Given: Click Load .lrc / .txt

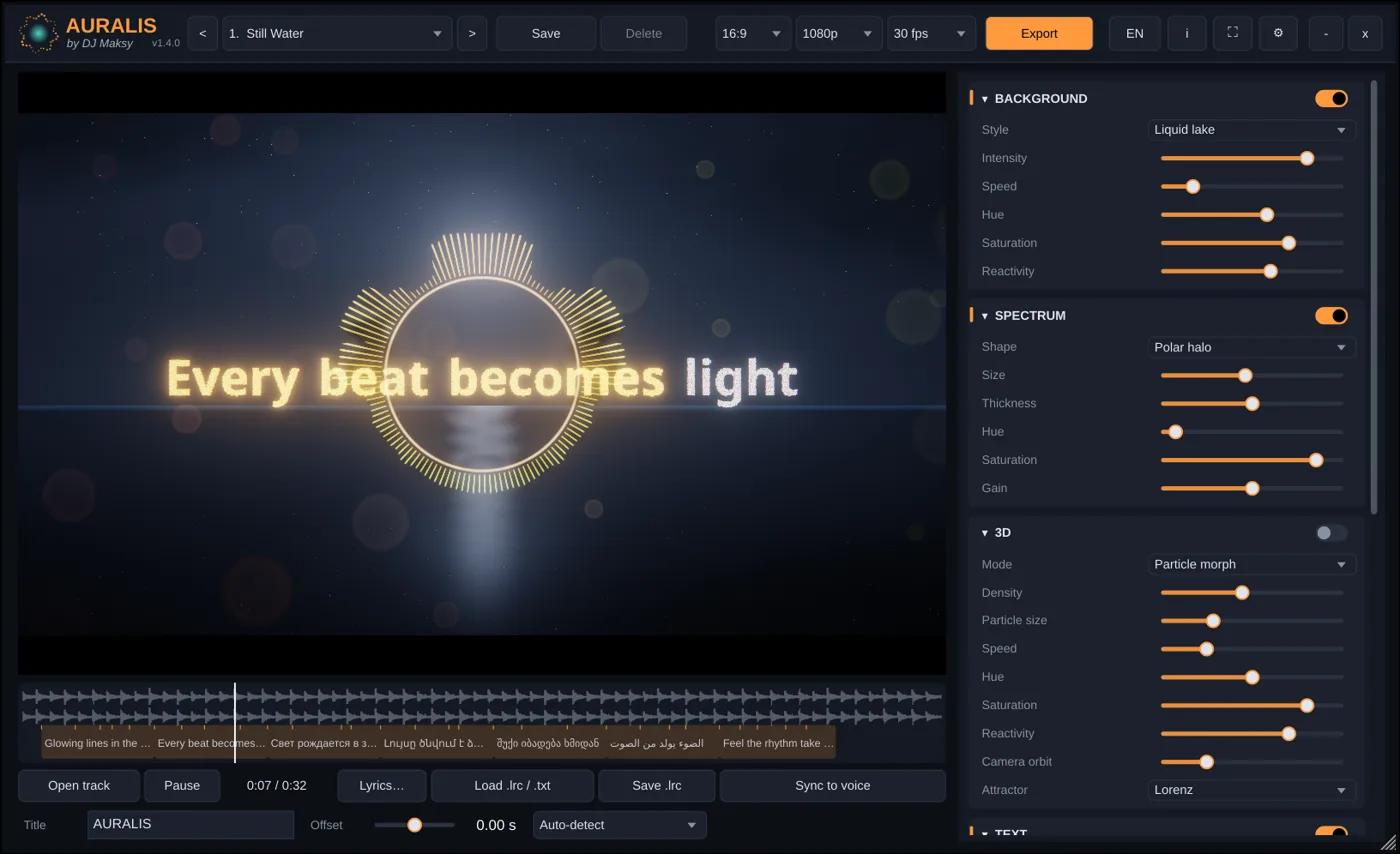Looking at the screenshot, I should [512, 785].
